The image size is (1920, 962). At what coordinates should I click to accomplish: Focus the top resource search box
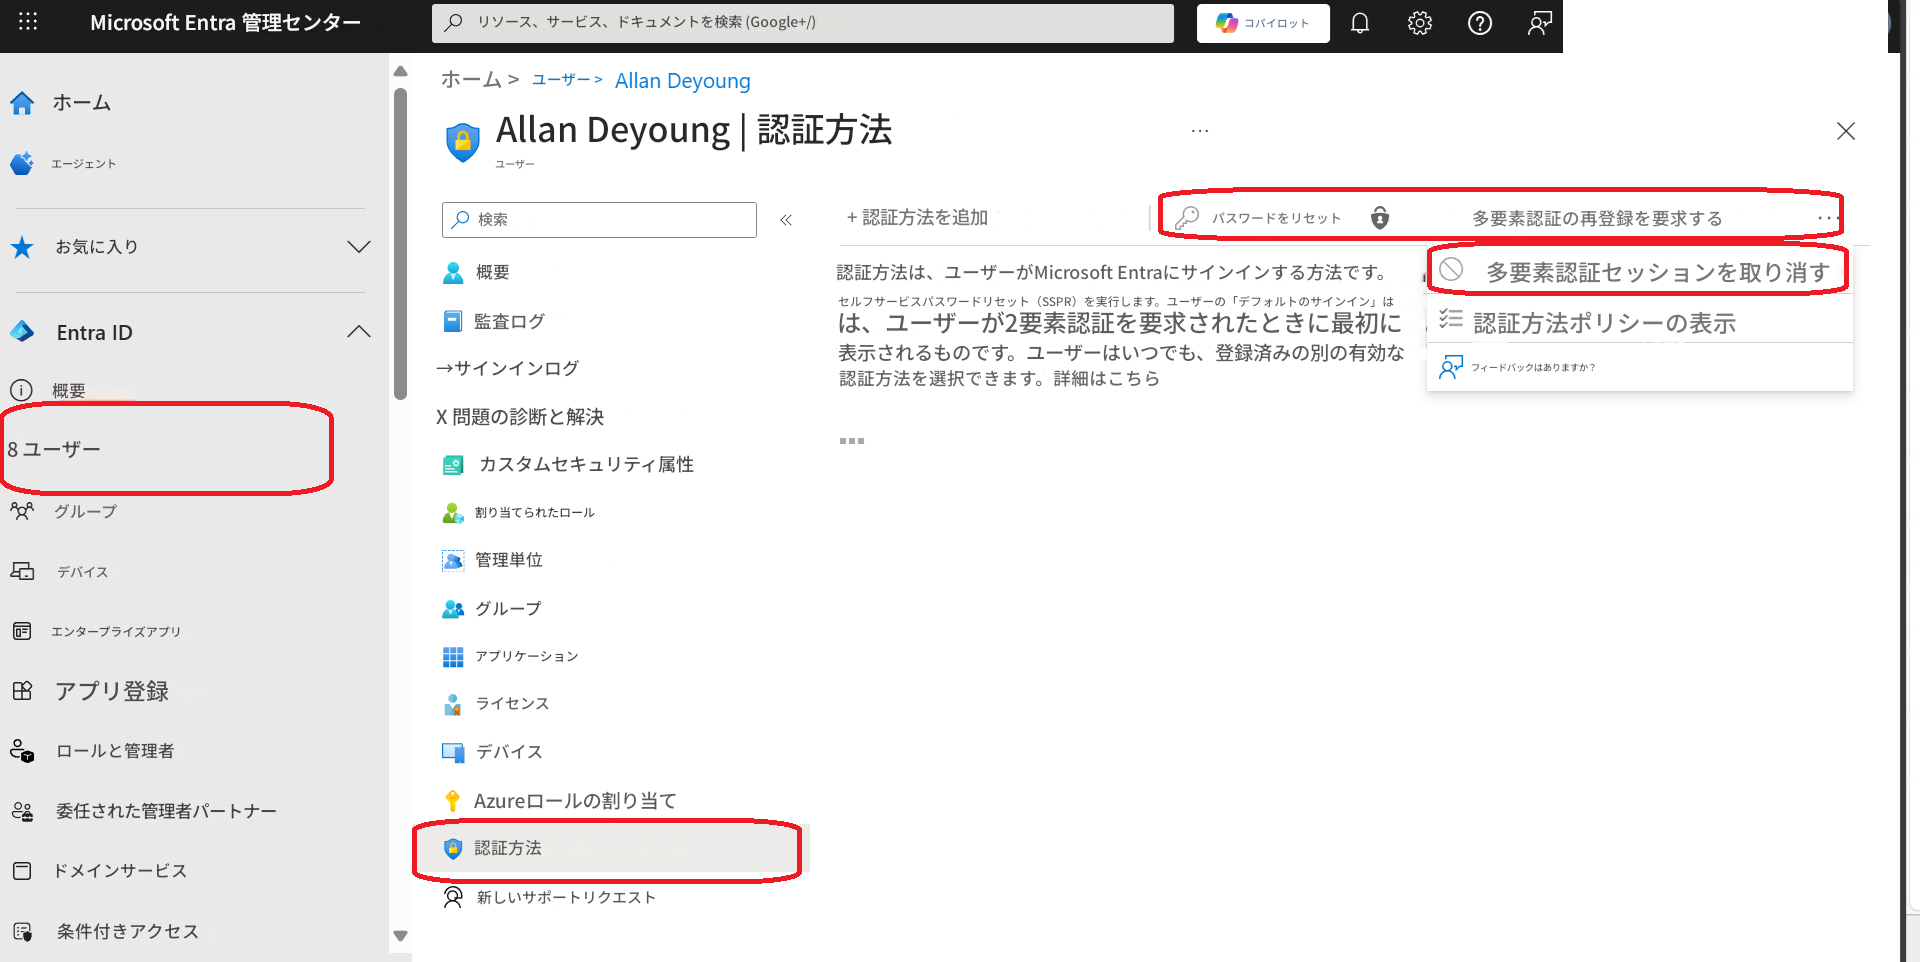pos(803,23)
